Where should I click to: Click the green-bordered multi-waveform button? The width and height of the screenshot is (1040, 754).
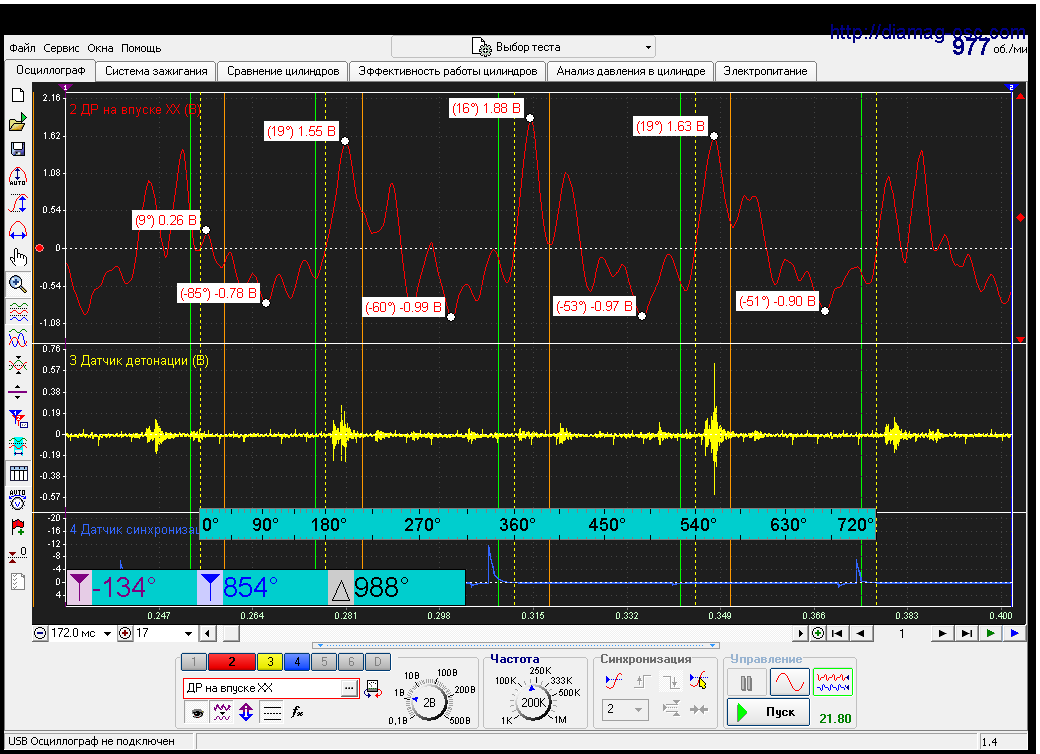(832, 682)
